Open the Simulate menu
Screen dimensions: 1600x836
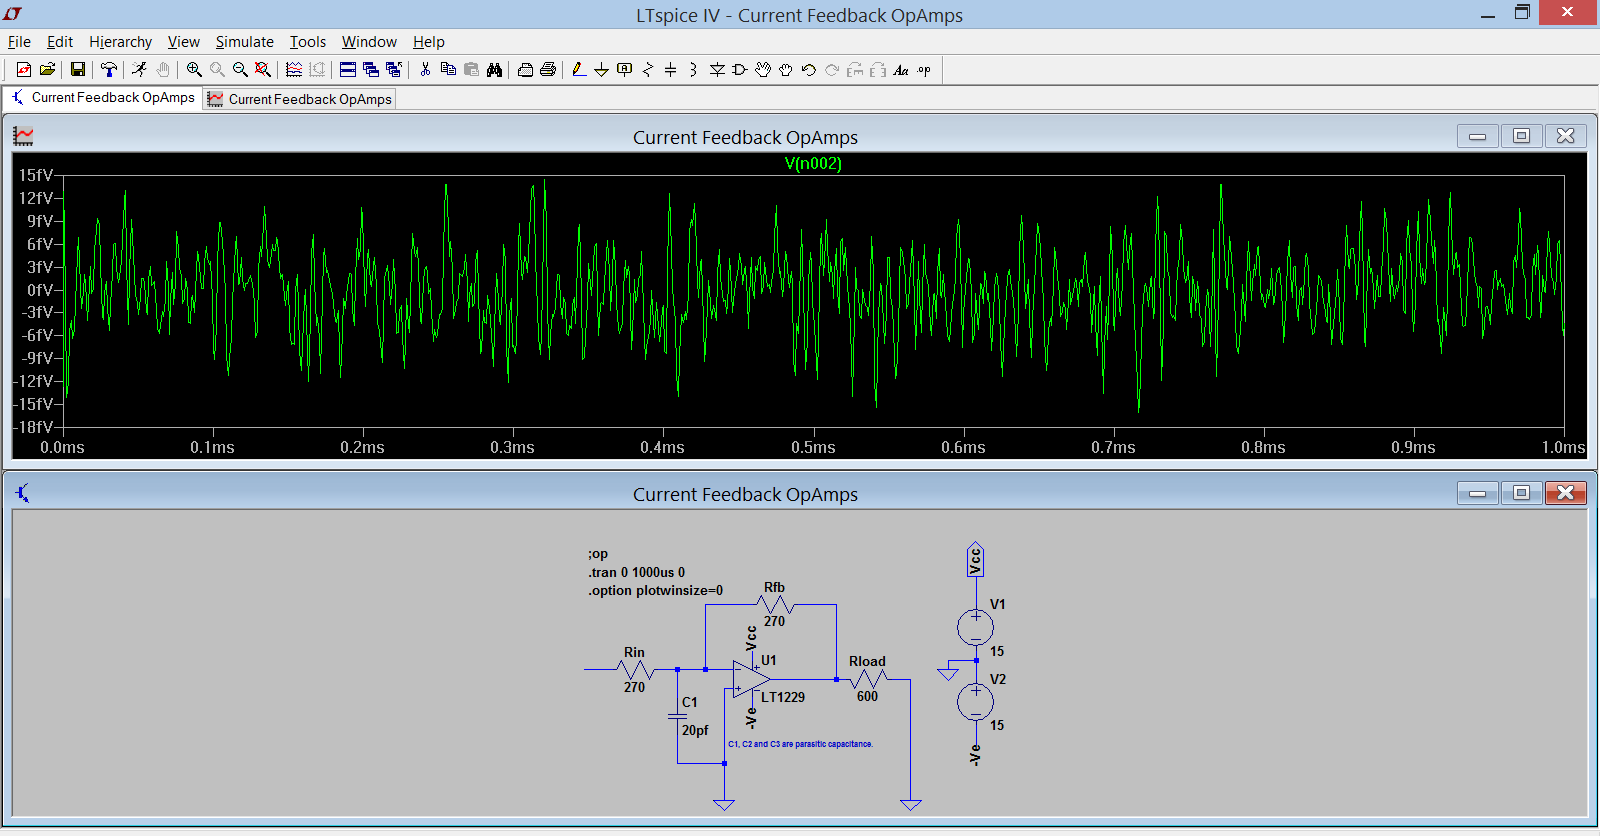(244, 42)
